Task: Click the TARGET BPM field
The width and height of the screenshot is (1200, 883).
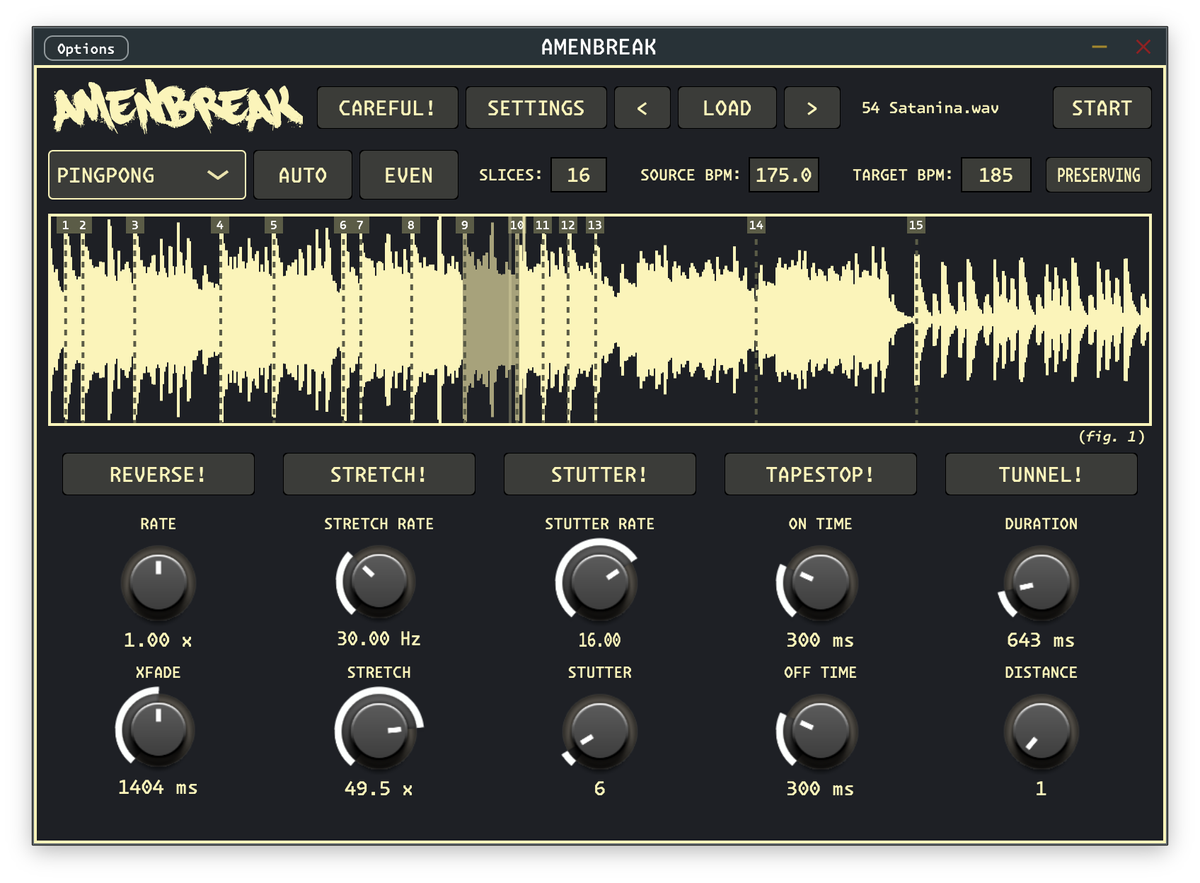Action: [995, 175]
